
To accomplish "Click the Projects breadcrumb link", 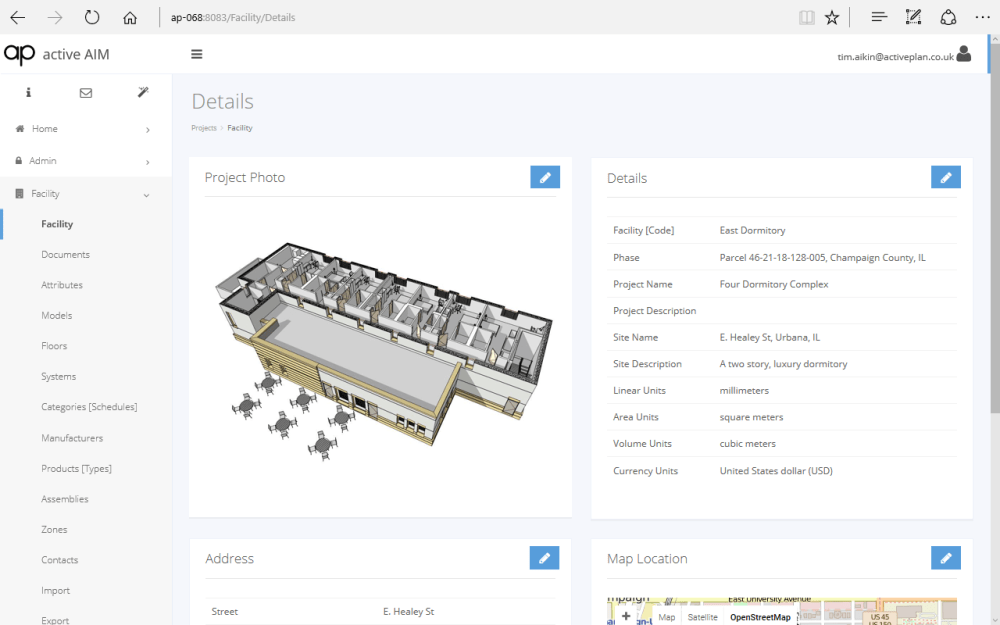I will click(x=203, y=128).
